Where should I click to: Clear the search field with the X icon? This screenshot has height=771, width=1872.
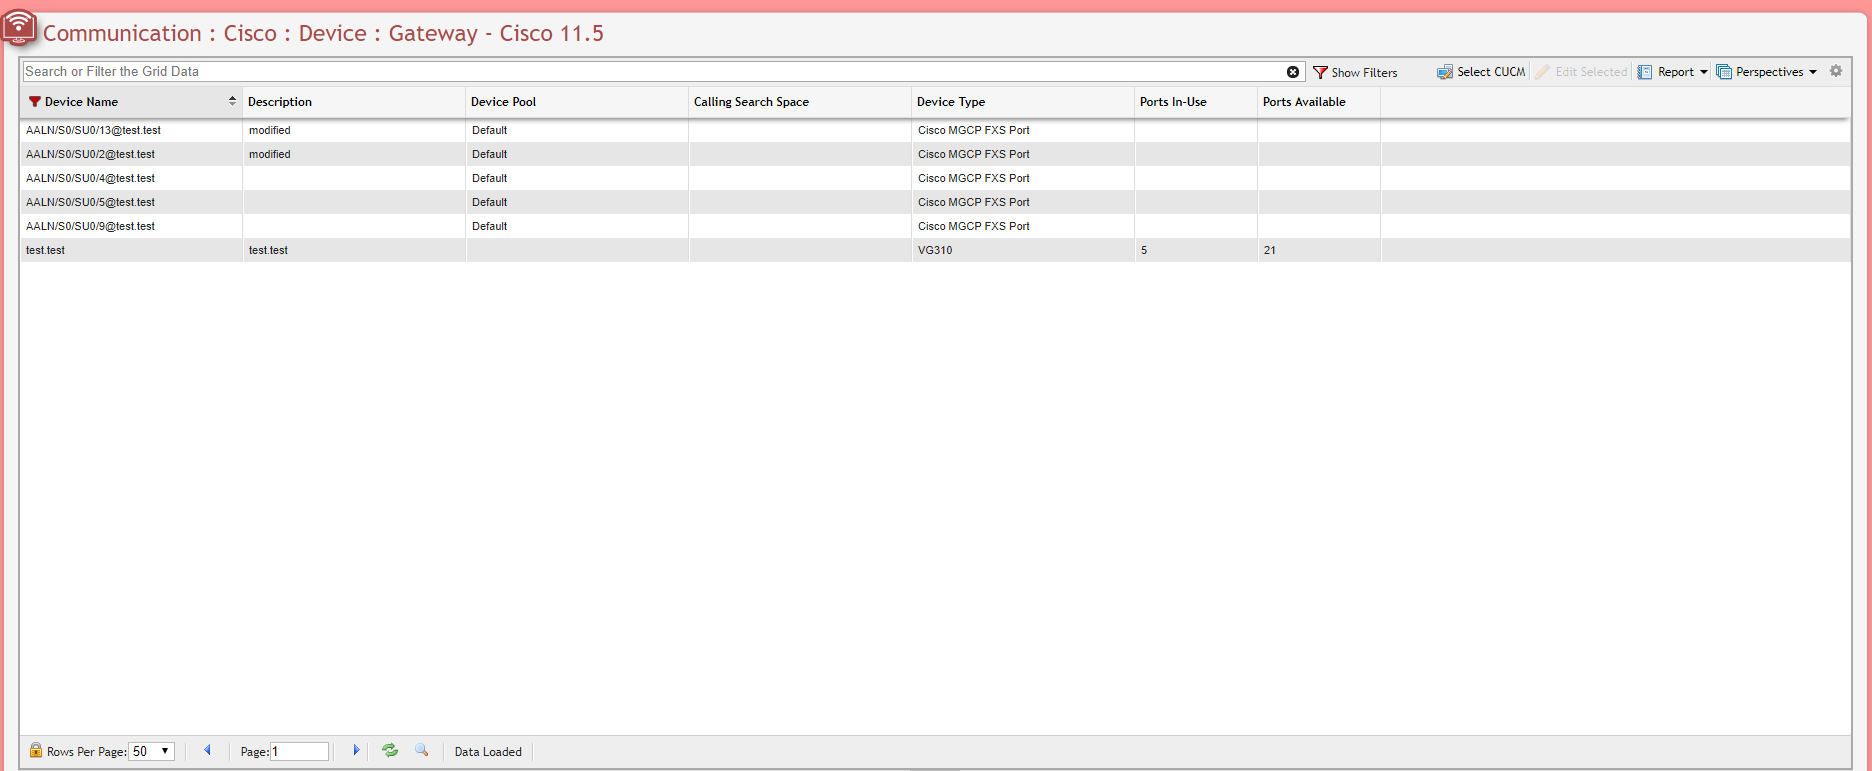(x=1293, y=72)
